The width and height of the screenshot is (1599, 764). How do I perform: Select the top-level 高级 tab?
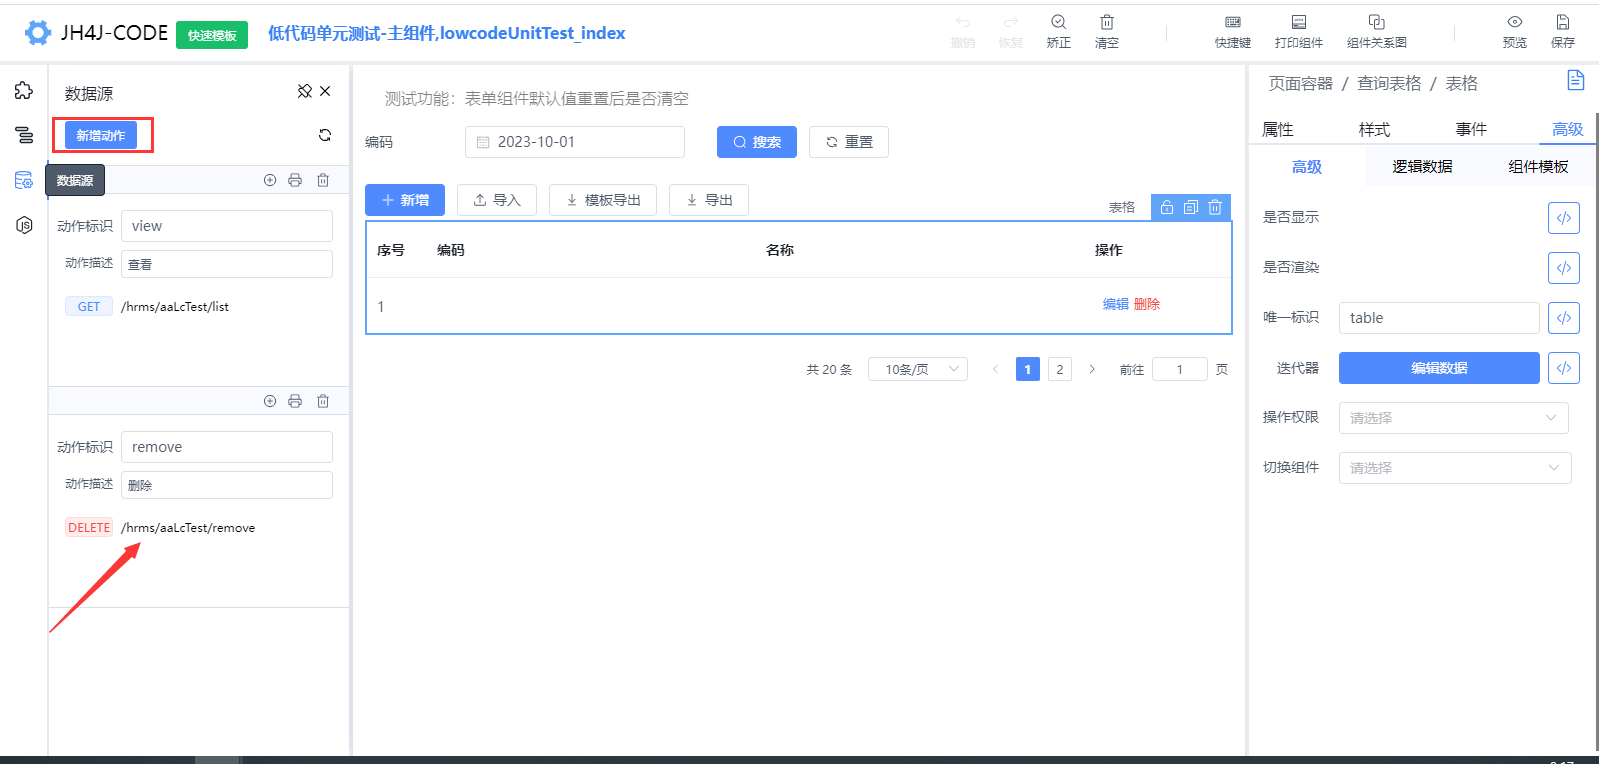1567,129
